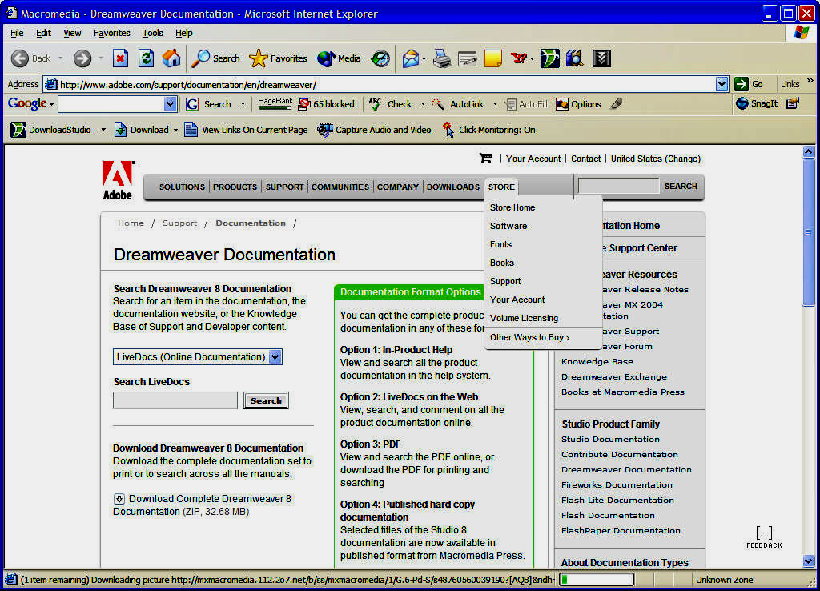Screen dimensions: 820x591
Task: Click the Forward arrow icon
Action: pyautogui.click(x=82, y=59)
